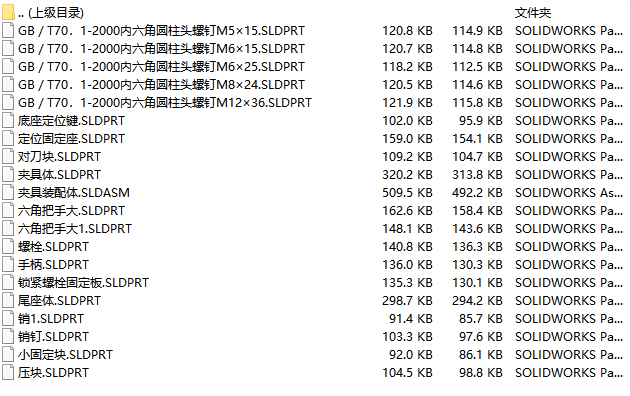Image resolution: width=630 pixels, height=396 pixels.
Task: Open the parent directory folder icon
Action: (8, 12)
